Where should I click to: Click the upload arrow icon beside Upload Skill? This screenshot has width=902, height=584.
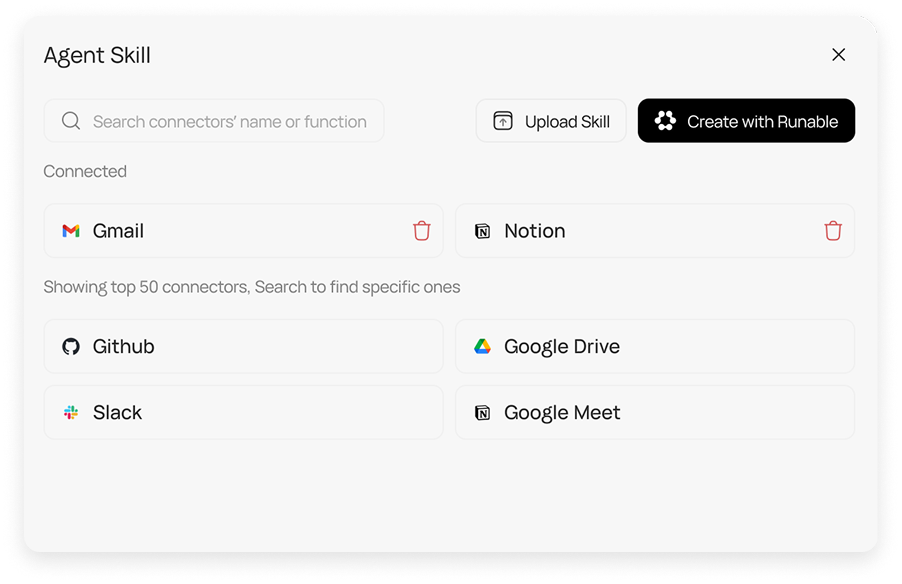[x=501, y=120]
